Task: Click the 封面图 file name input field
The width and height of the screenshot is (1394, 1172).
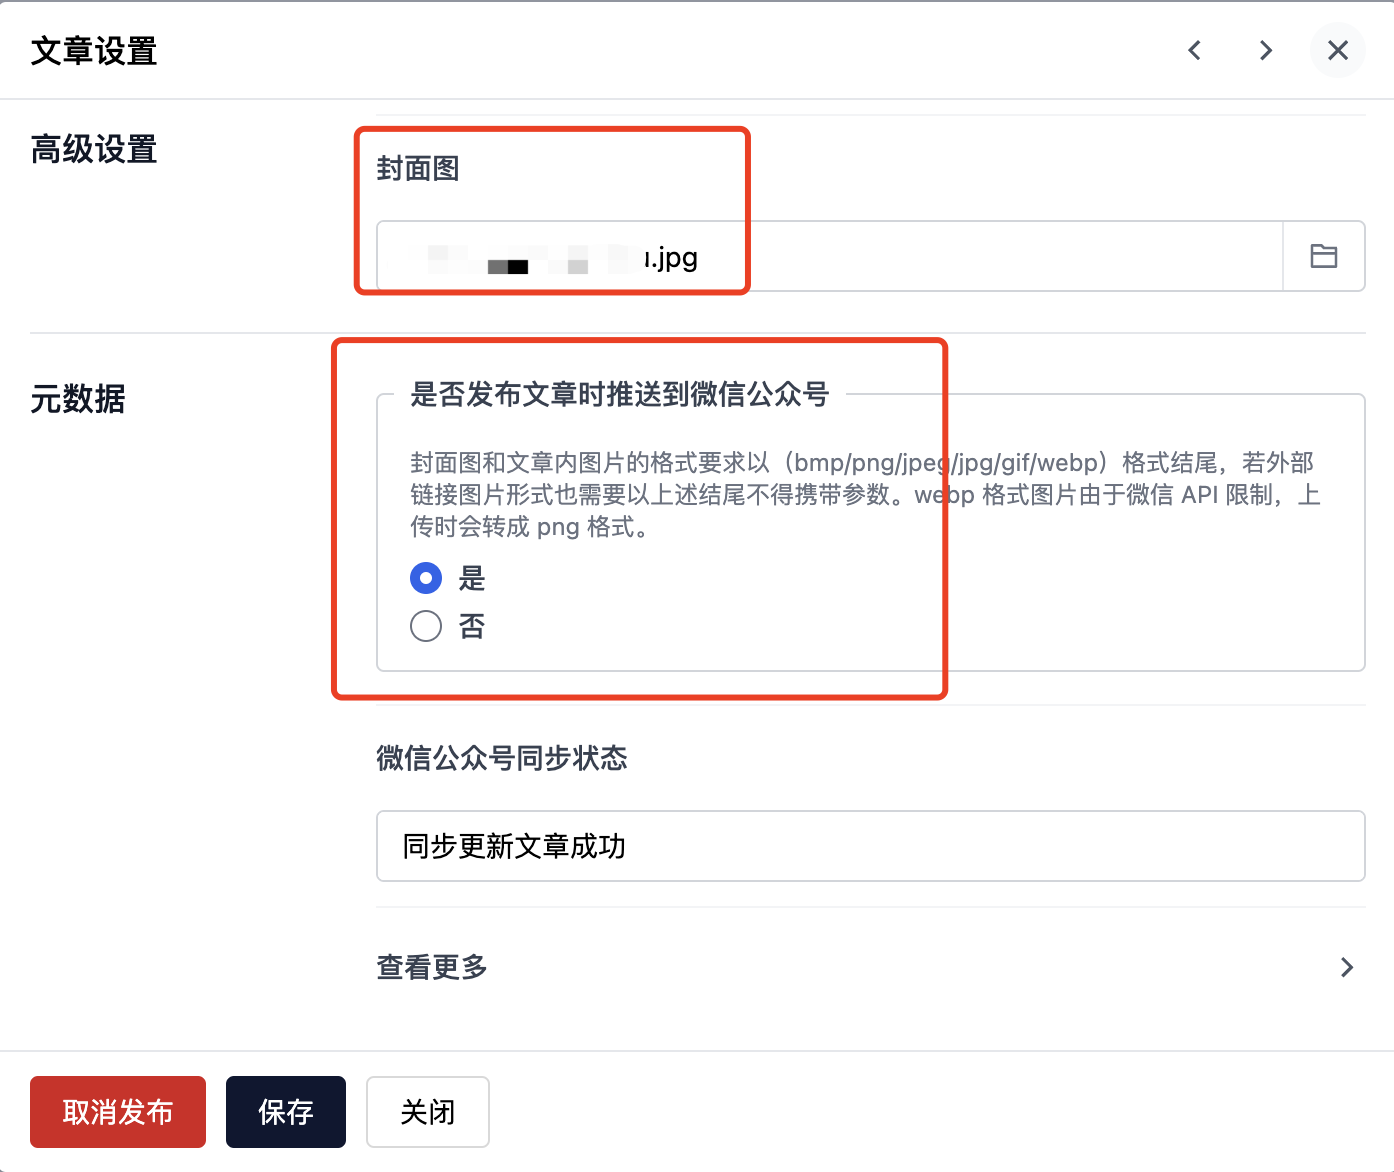Action: tap(830, 256)
